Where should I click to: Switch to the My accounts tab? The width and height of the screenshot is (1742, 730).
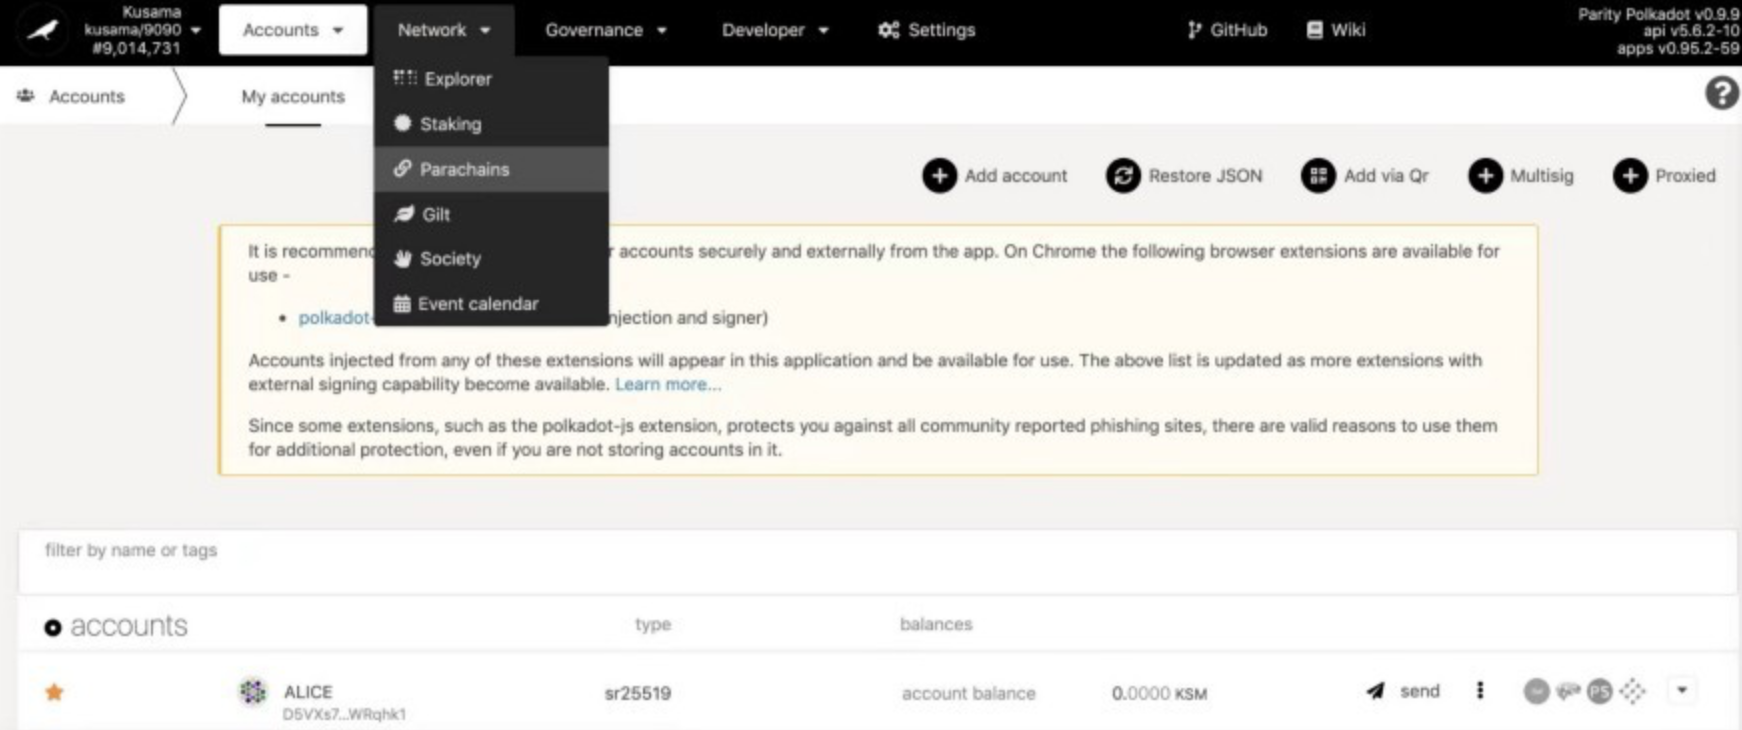pos(293,97)
